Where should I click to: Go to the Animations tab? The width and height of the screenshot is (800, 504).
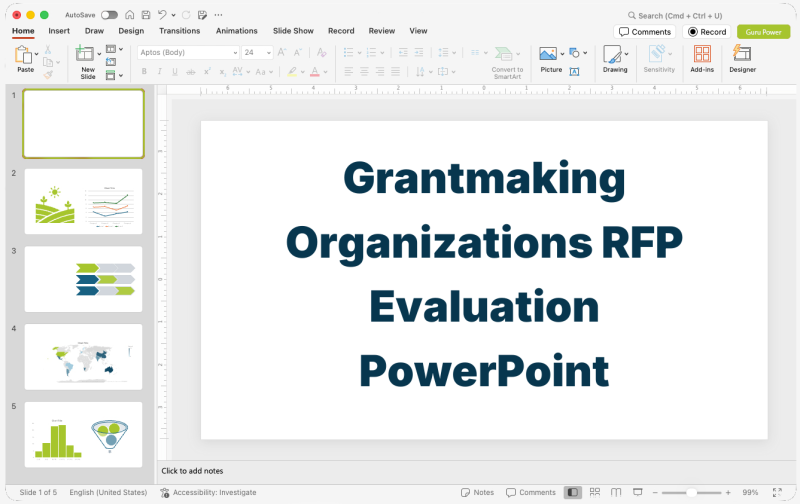click(x=237, y=31)
